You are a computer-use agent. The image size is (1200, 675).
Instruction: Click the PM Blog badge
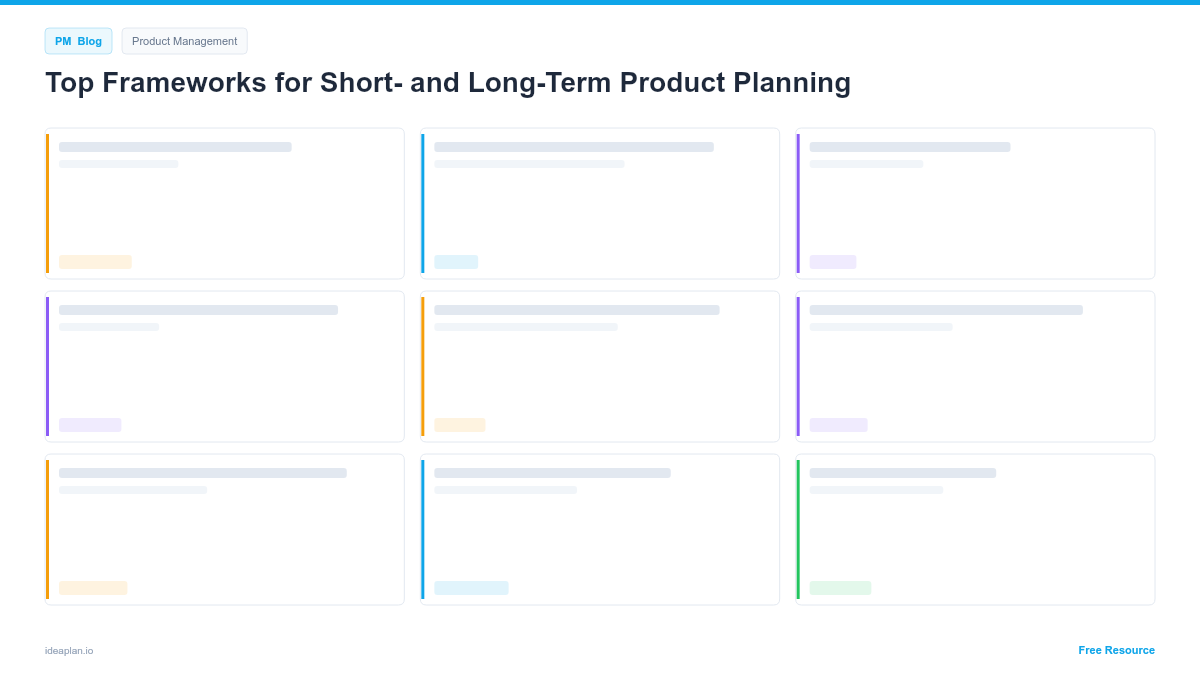pyautogui.click(x=78, y=41)
